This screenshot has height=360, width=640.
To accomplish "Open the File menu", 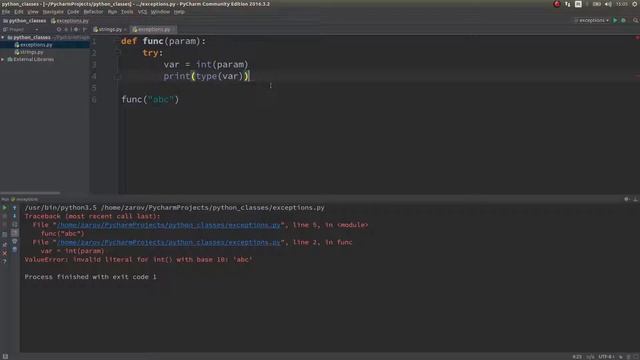I will [6, 12].
